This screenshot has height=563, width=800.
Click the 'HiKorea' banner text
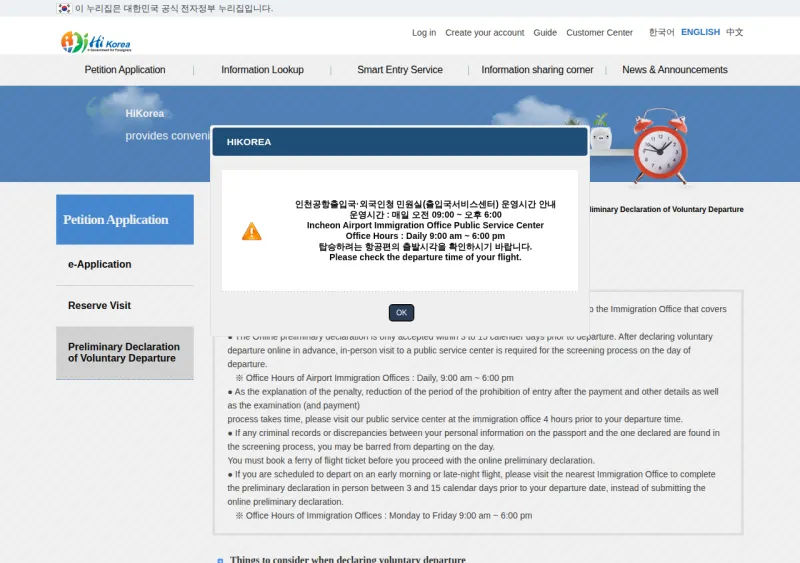[x=145, y=113]
